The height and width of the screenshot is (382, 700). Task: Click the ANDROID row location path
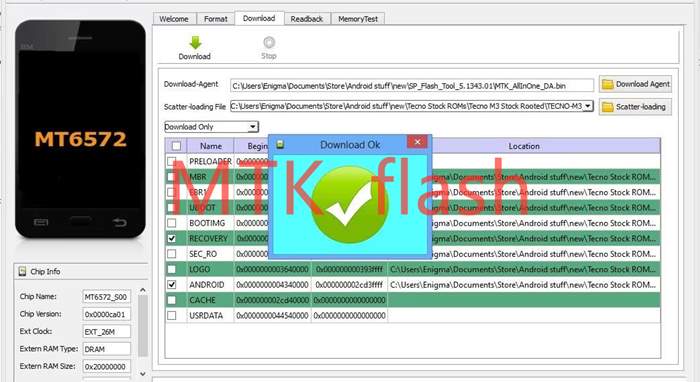(x=523, y=285)
